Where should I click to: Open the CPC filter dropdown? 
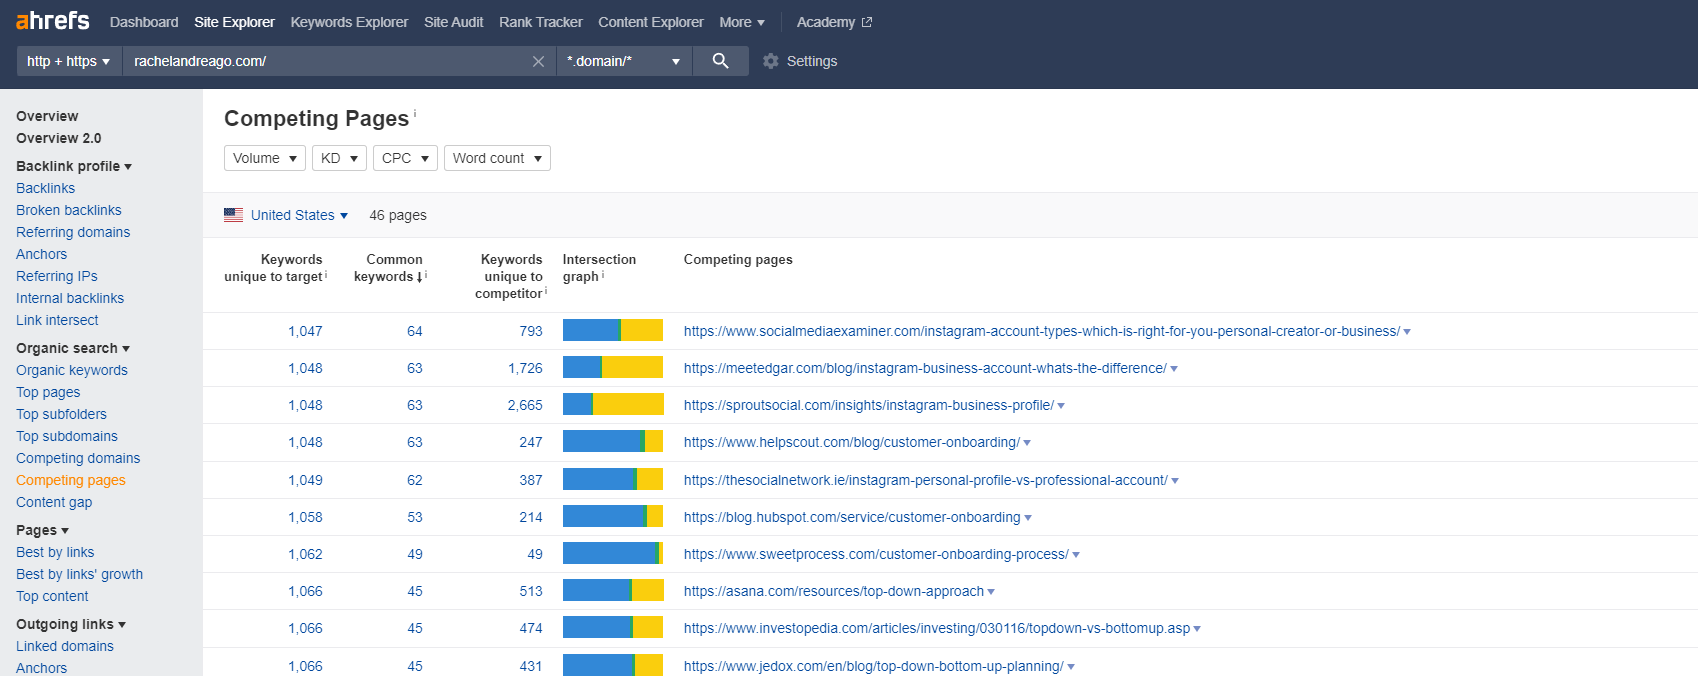[x=405, y=158]
